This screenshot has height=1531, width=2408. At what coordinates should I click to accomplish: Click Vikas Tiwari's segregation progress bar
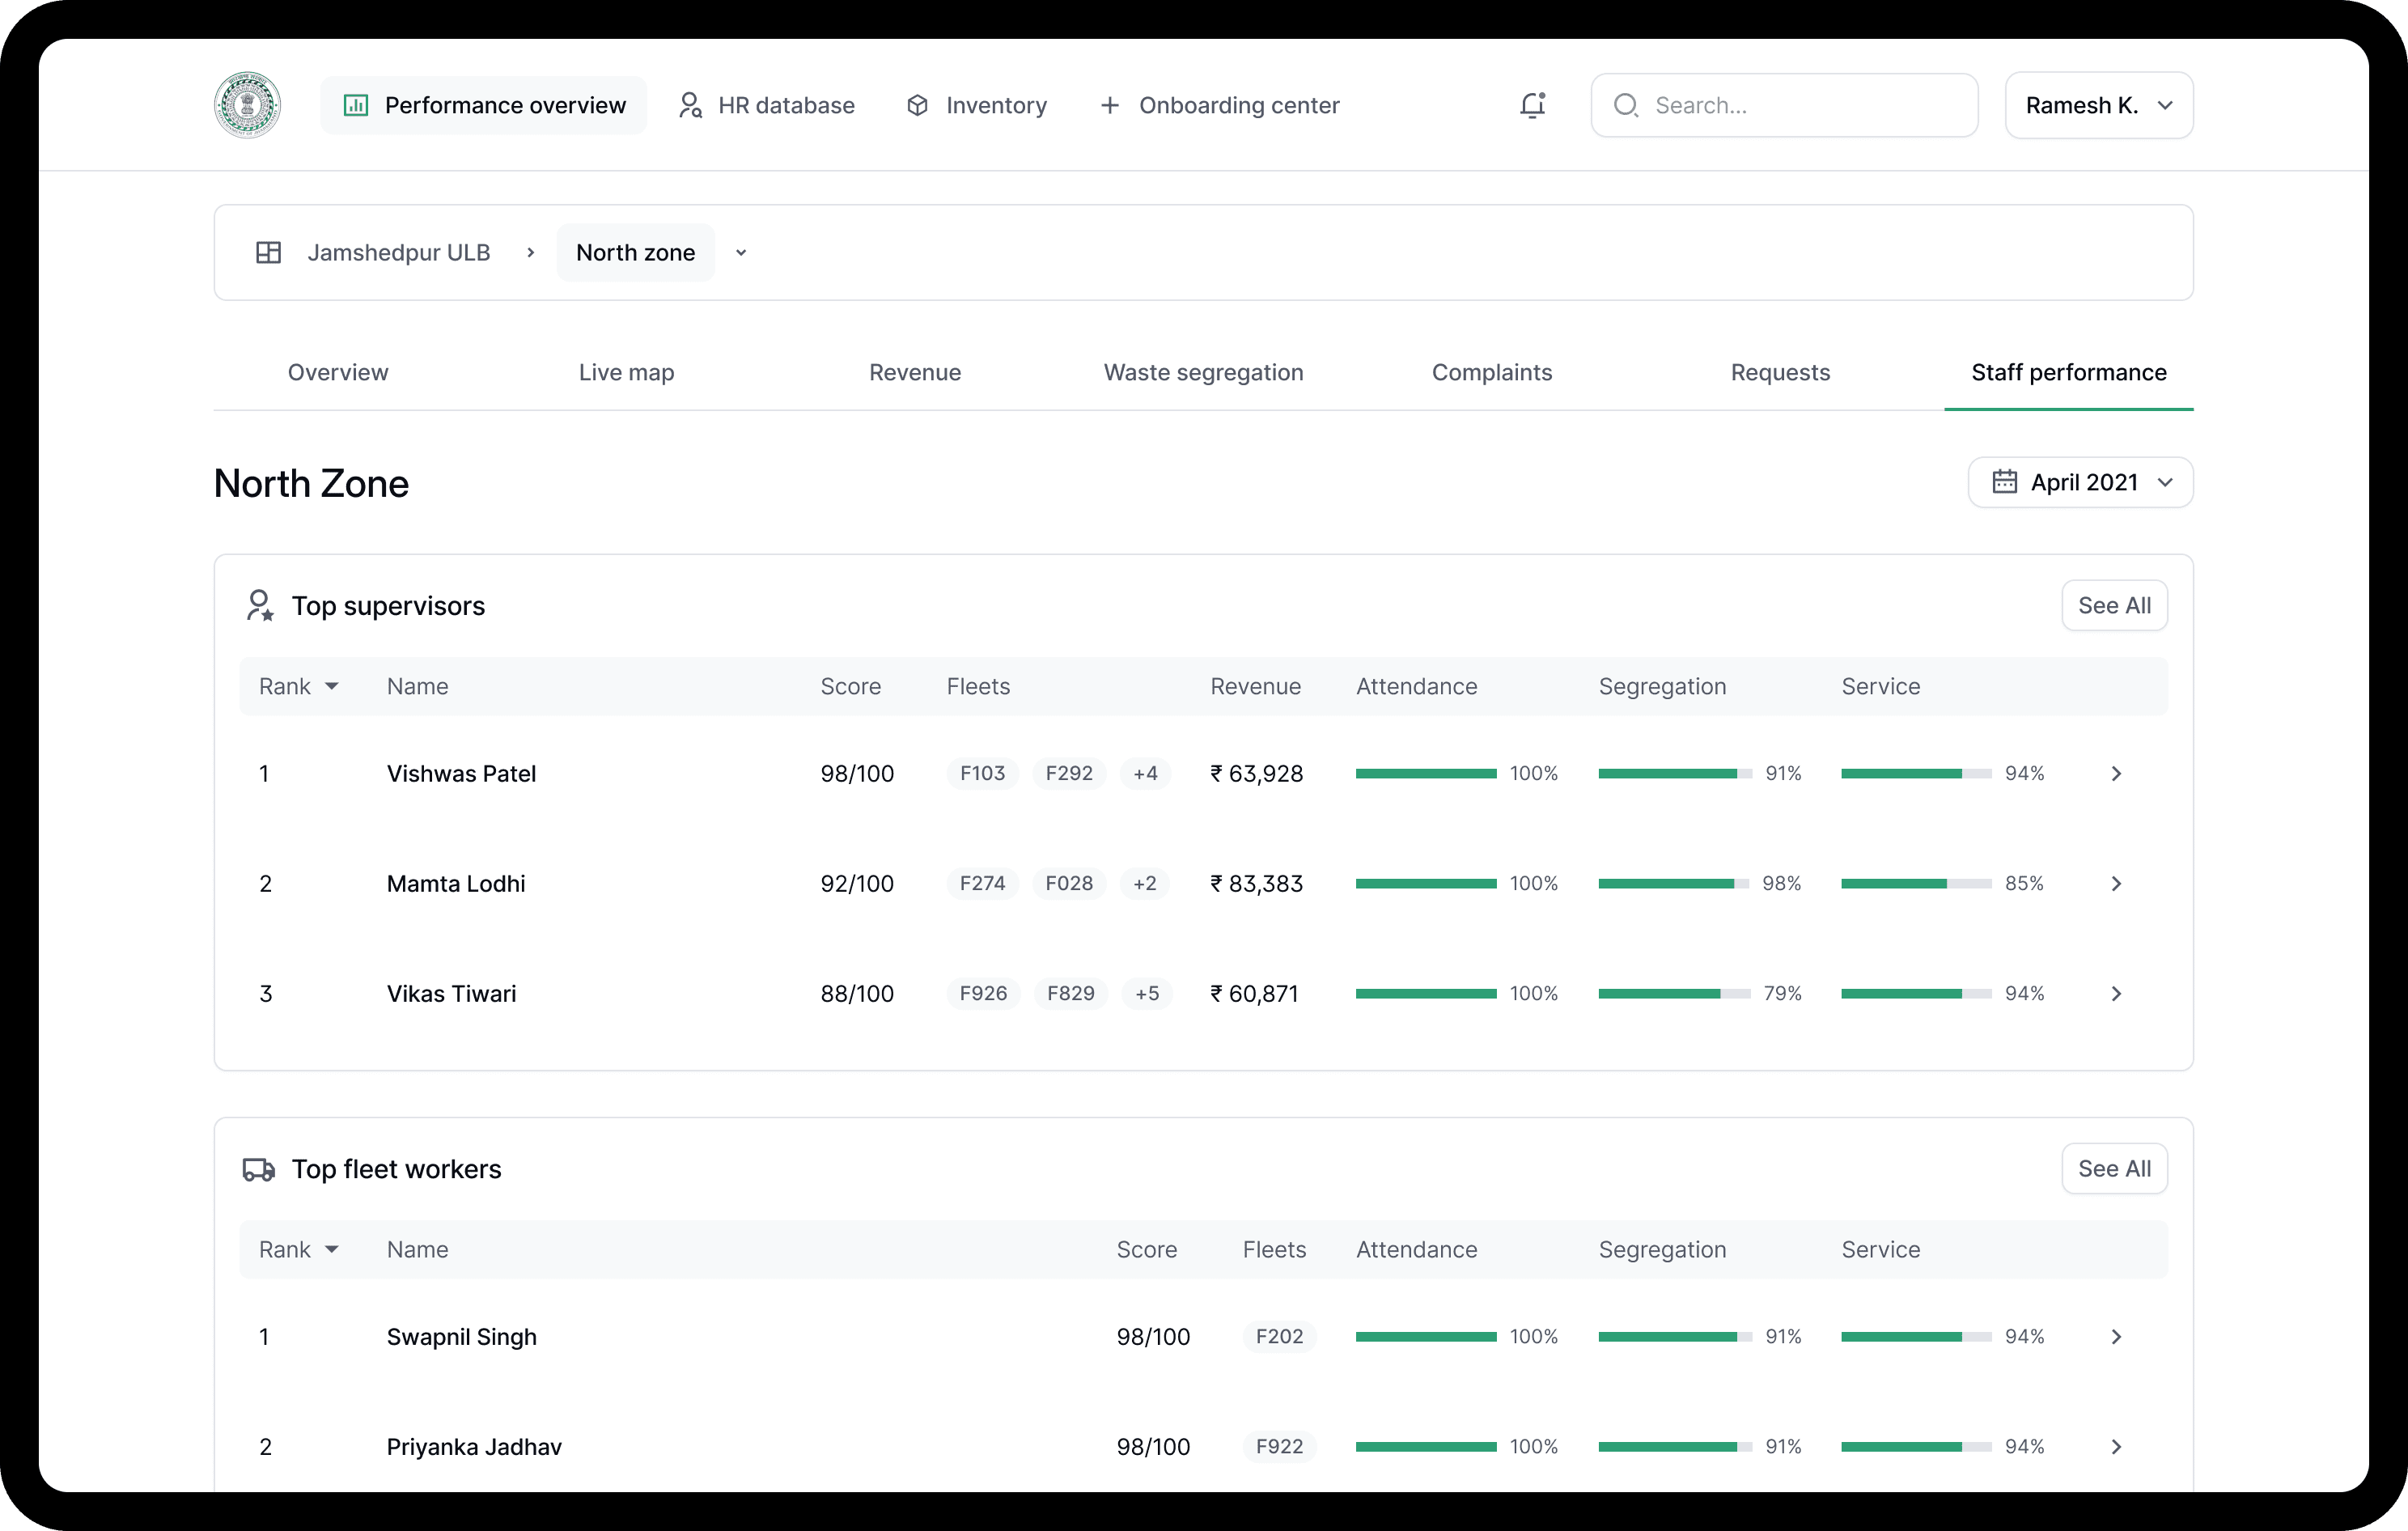click(x=1673, y=994)
